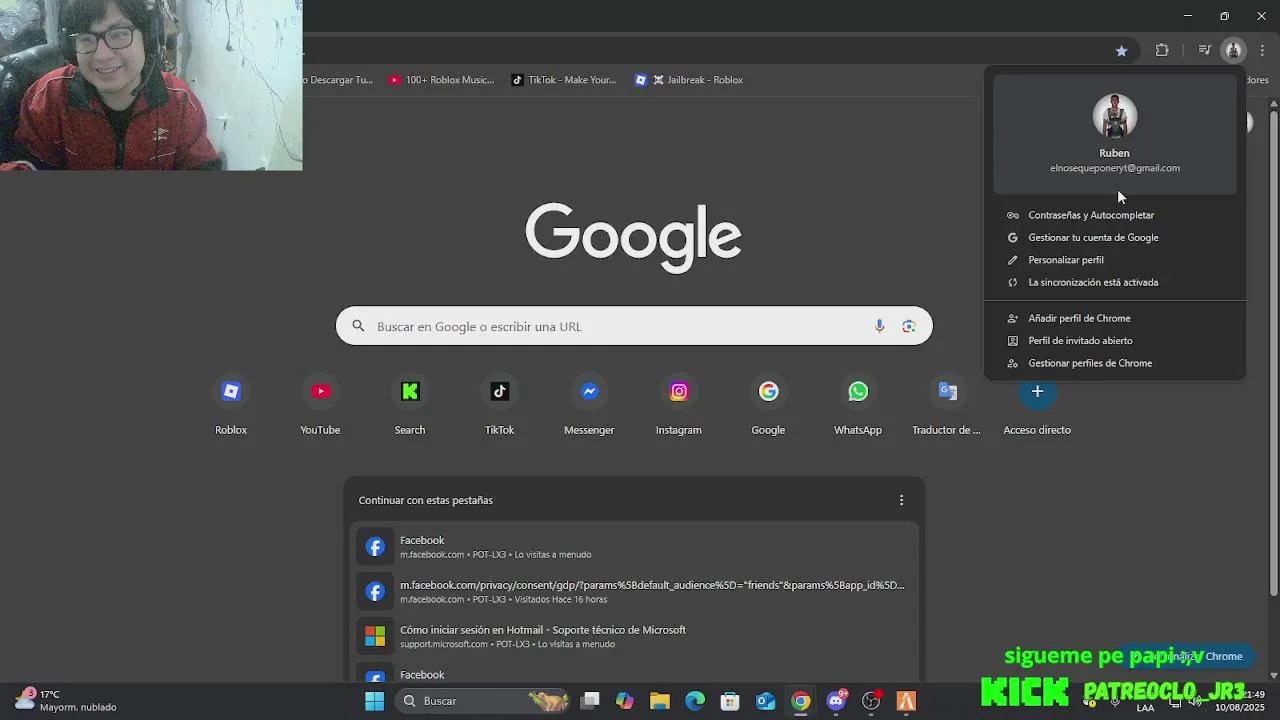Open 'Continuar con estas pestañas' three-dot menu
1280x720 pixels.
(901, 500)
